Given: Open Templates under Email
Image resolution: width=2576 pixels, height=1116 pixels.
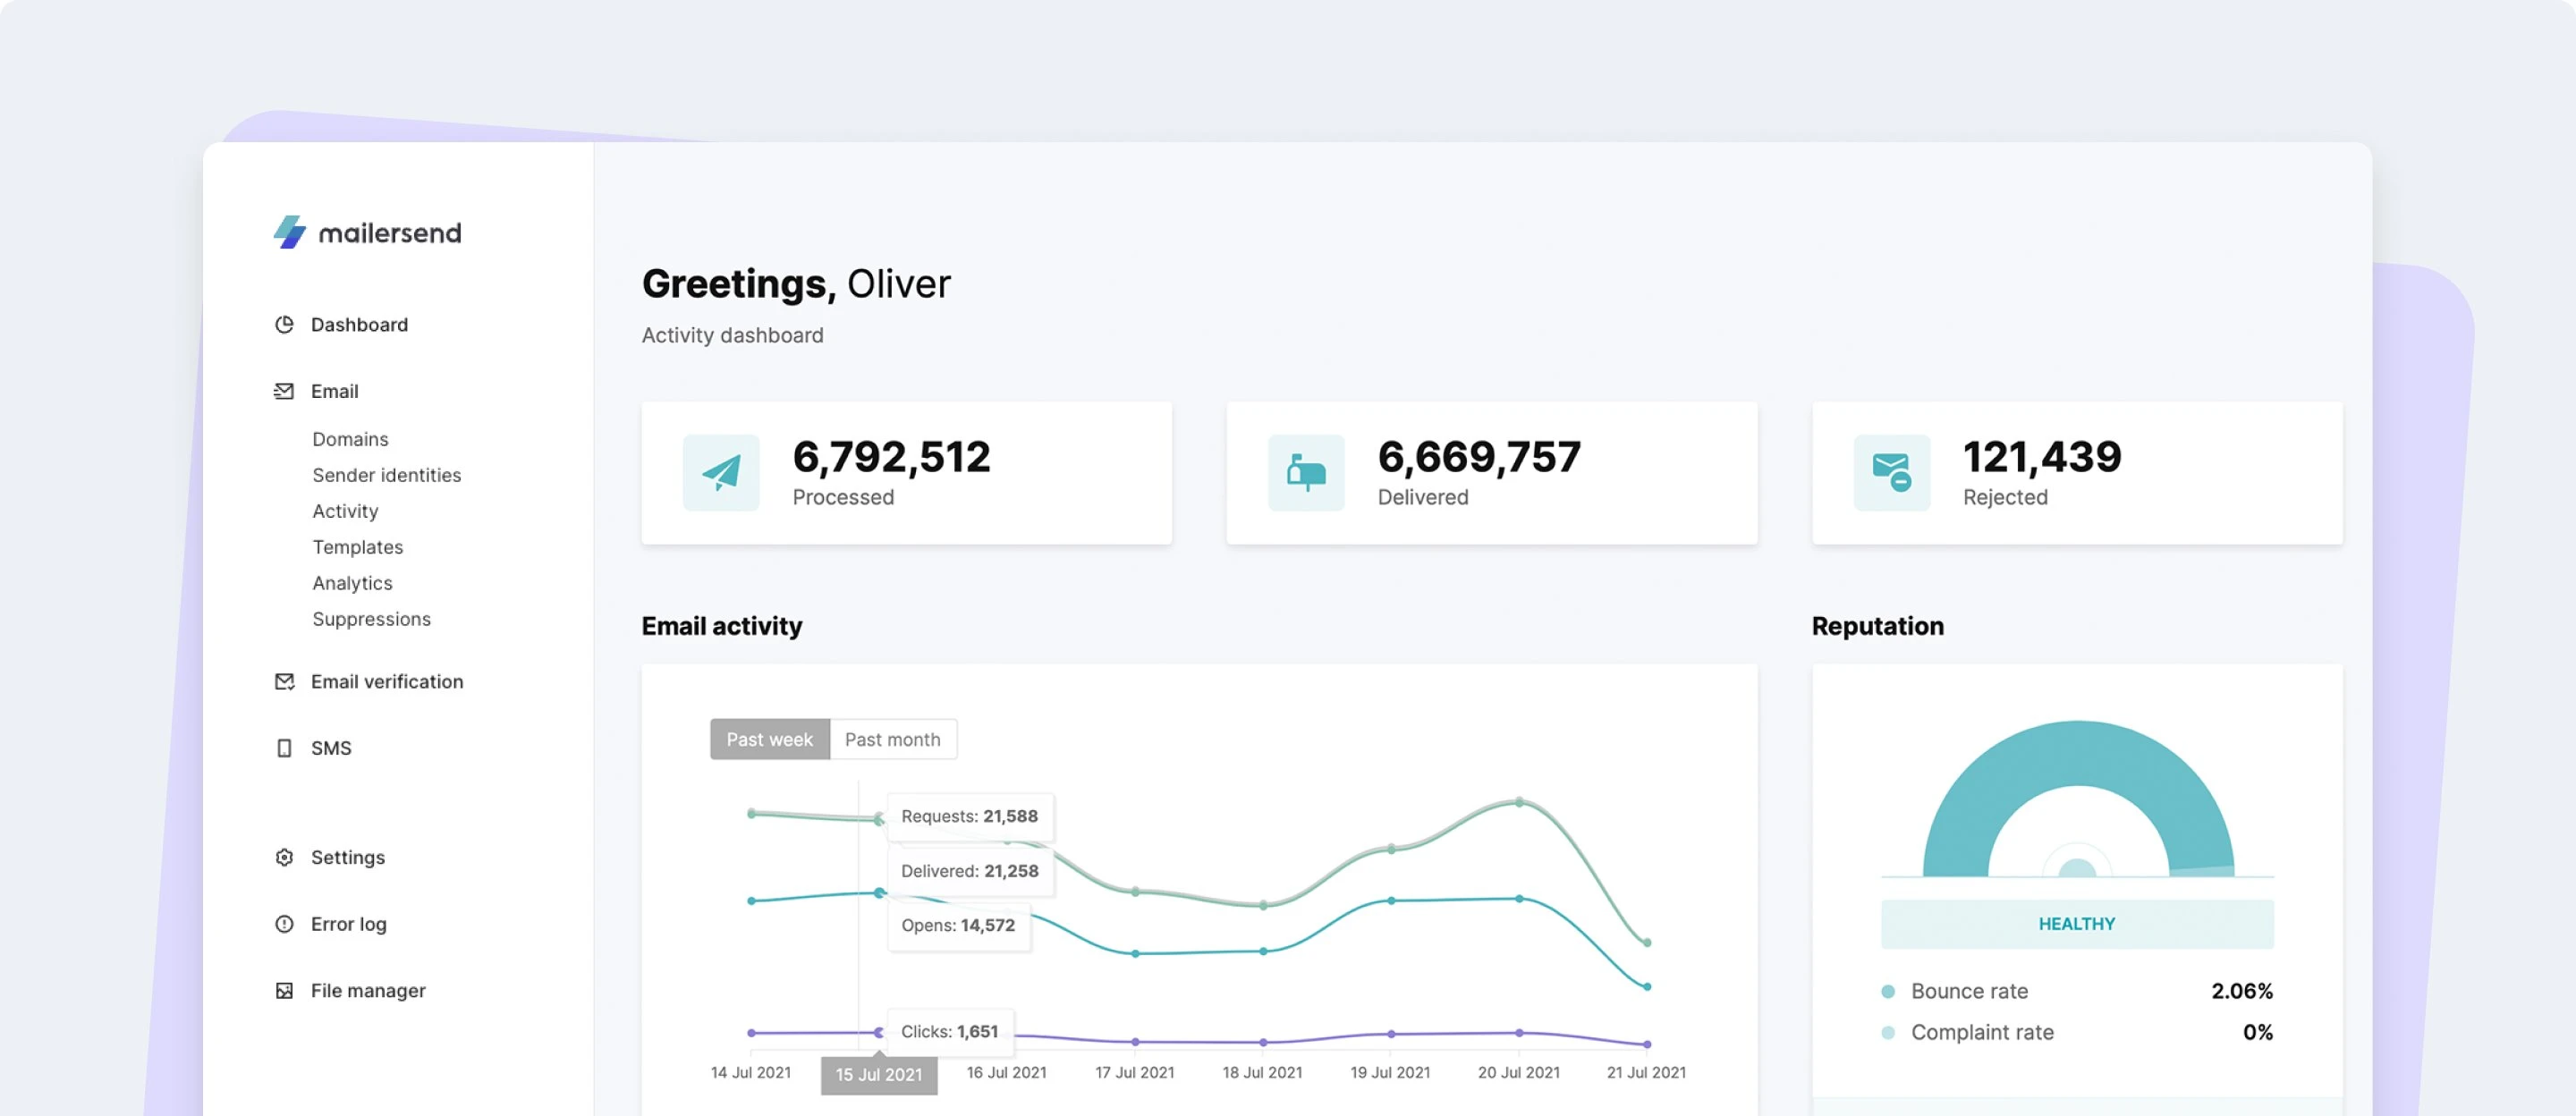Looking at the screenshot, I should coord(357,547).
